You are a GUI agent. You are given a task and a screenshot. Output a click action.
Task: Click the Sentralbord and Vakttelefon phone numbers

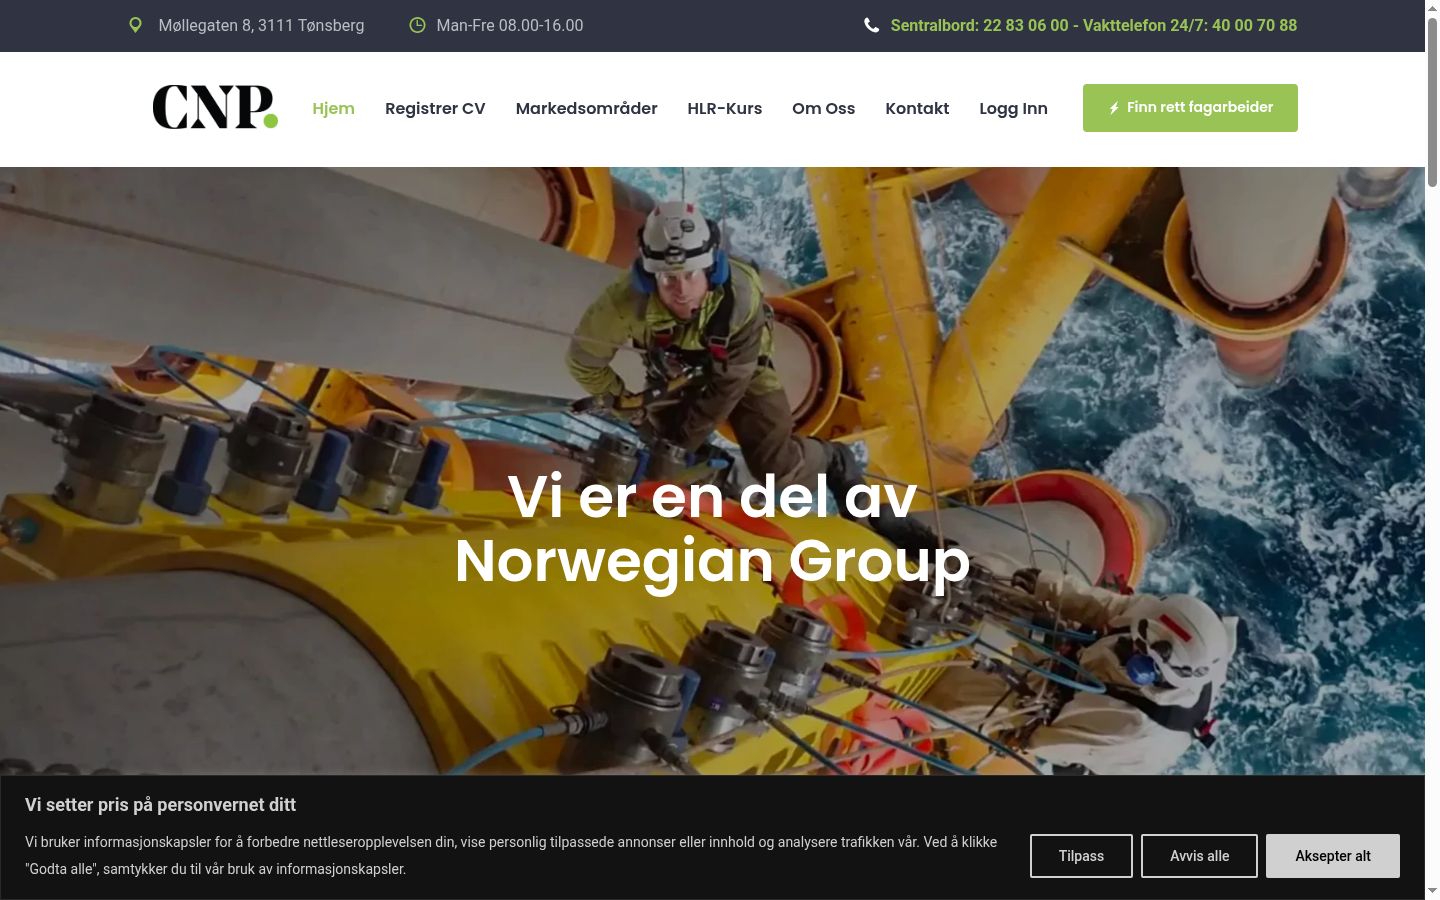pyautogui.click(x=1094, y=25)
